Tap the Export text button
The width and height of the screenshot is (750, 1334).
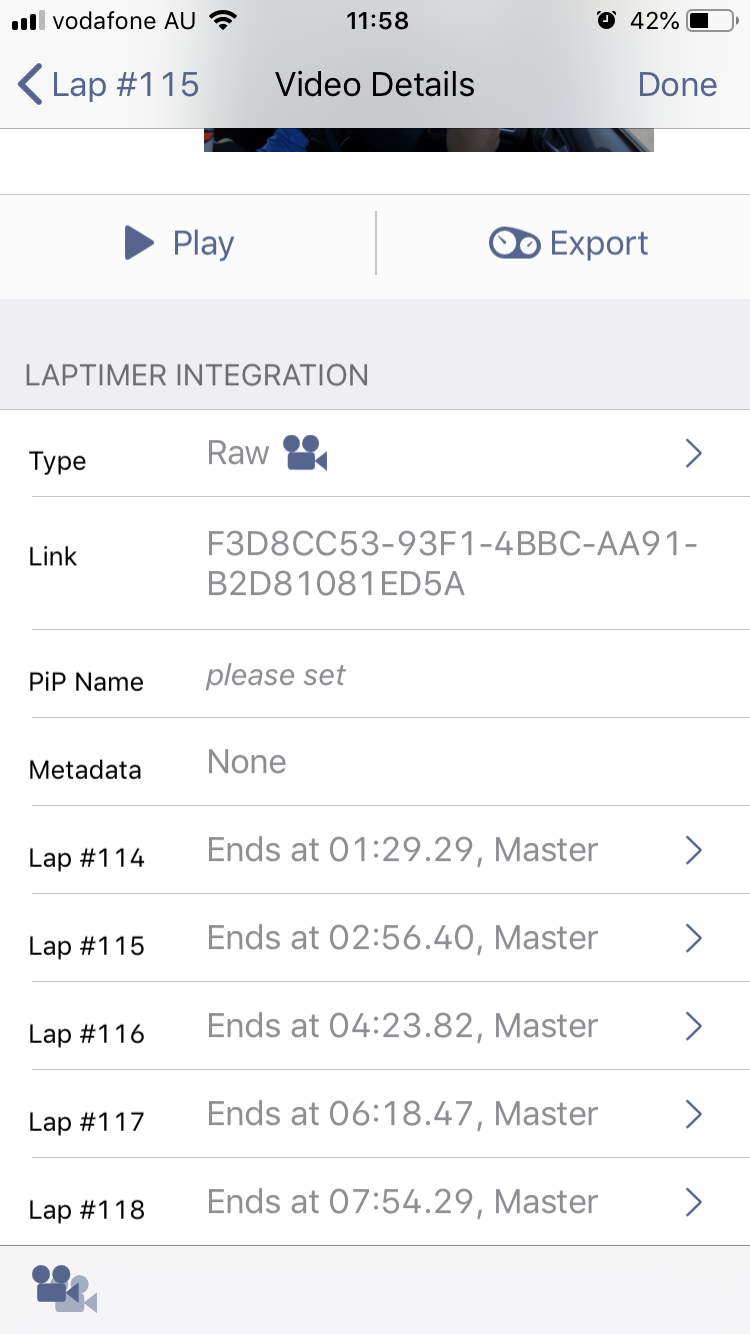tap(599, 244)
